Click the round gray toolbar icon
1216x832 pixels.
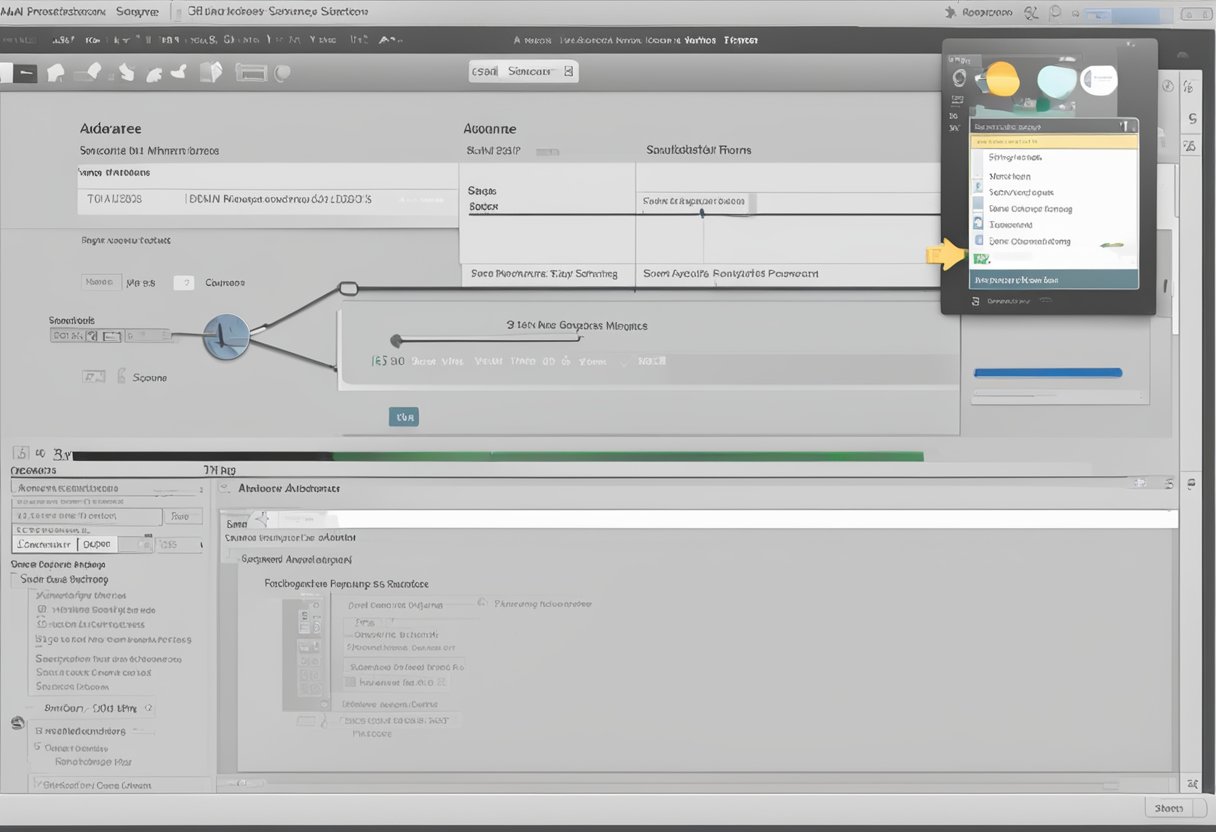click(282, 72)
